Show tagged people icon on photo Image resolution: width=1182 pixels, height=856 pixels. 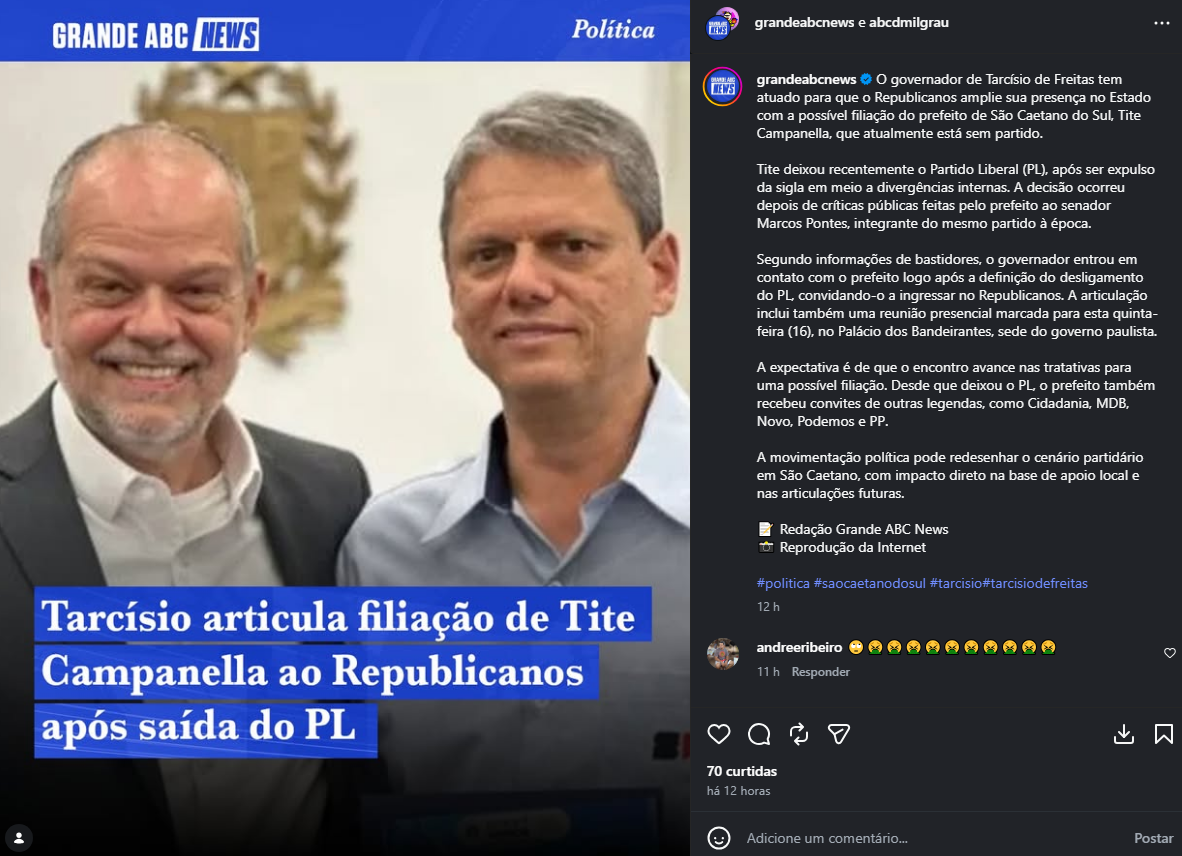[x=19, y=837]
